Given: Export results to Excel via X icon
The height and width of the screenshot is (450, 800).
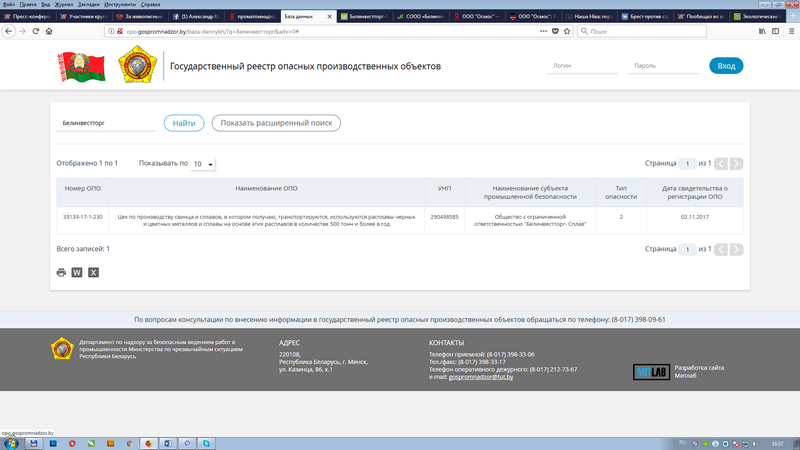Looking at the screenshot, I should (93, 272).
